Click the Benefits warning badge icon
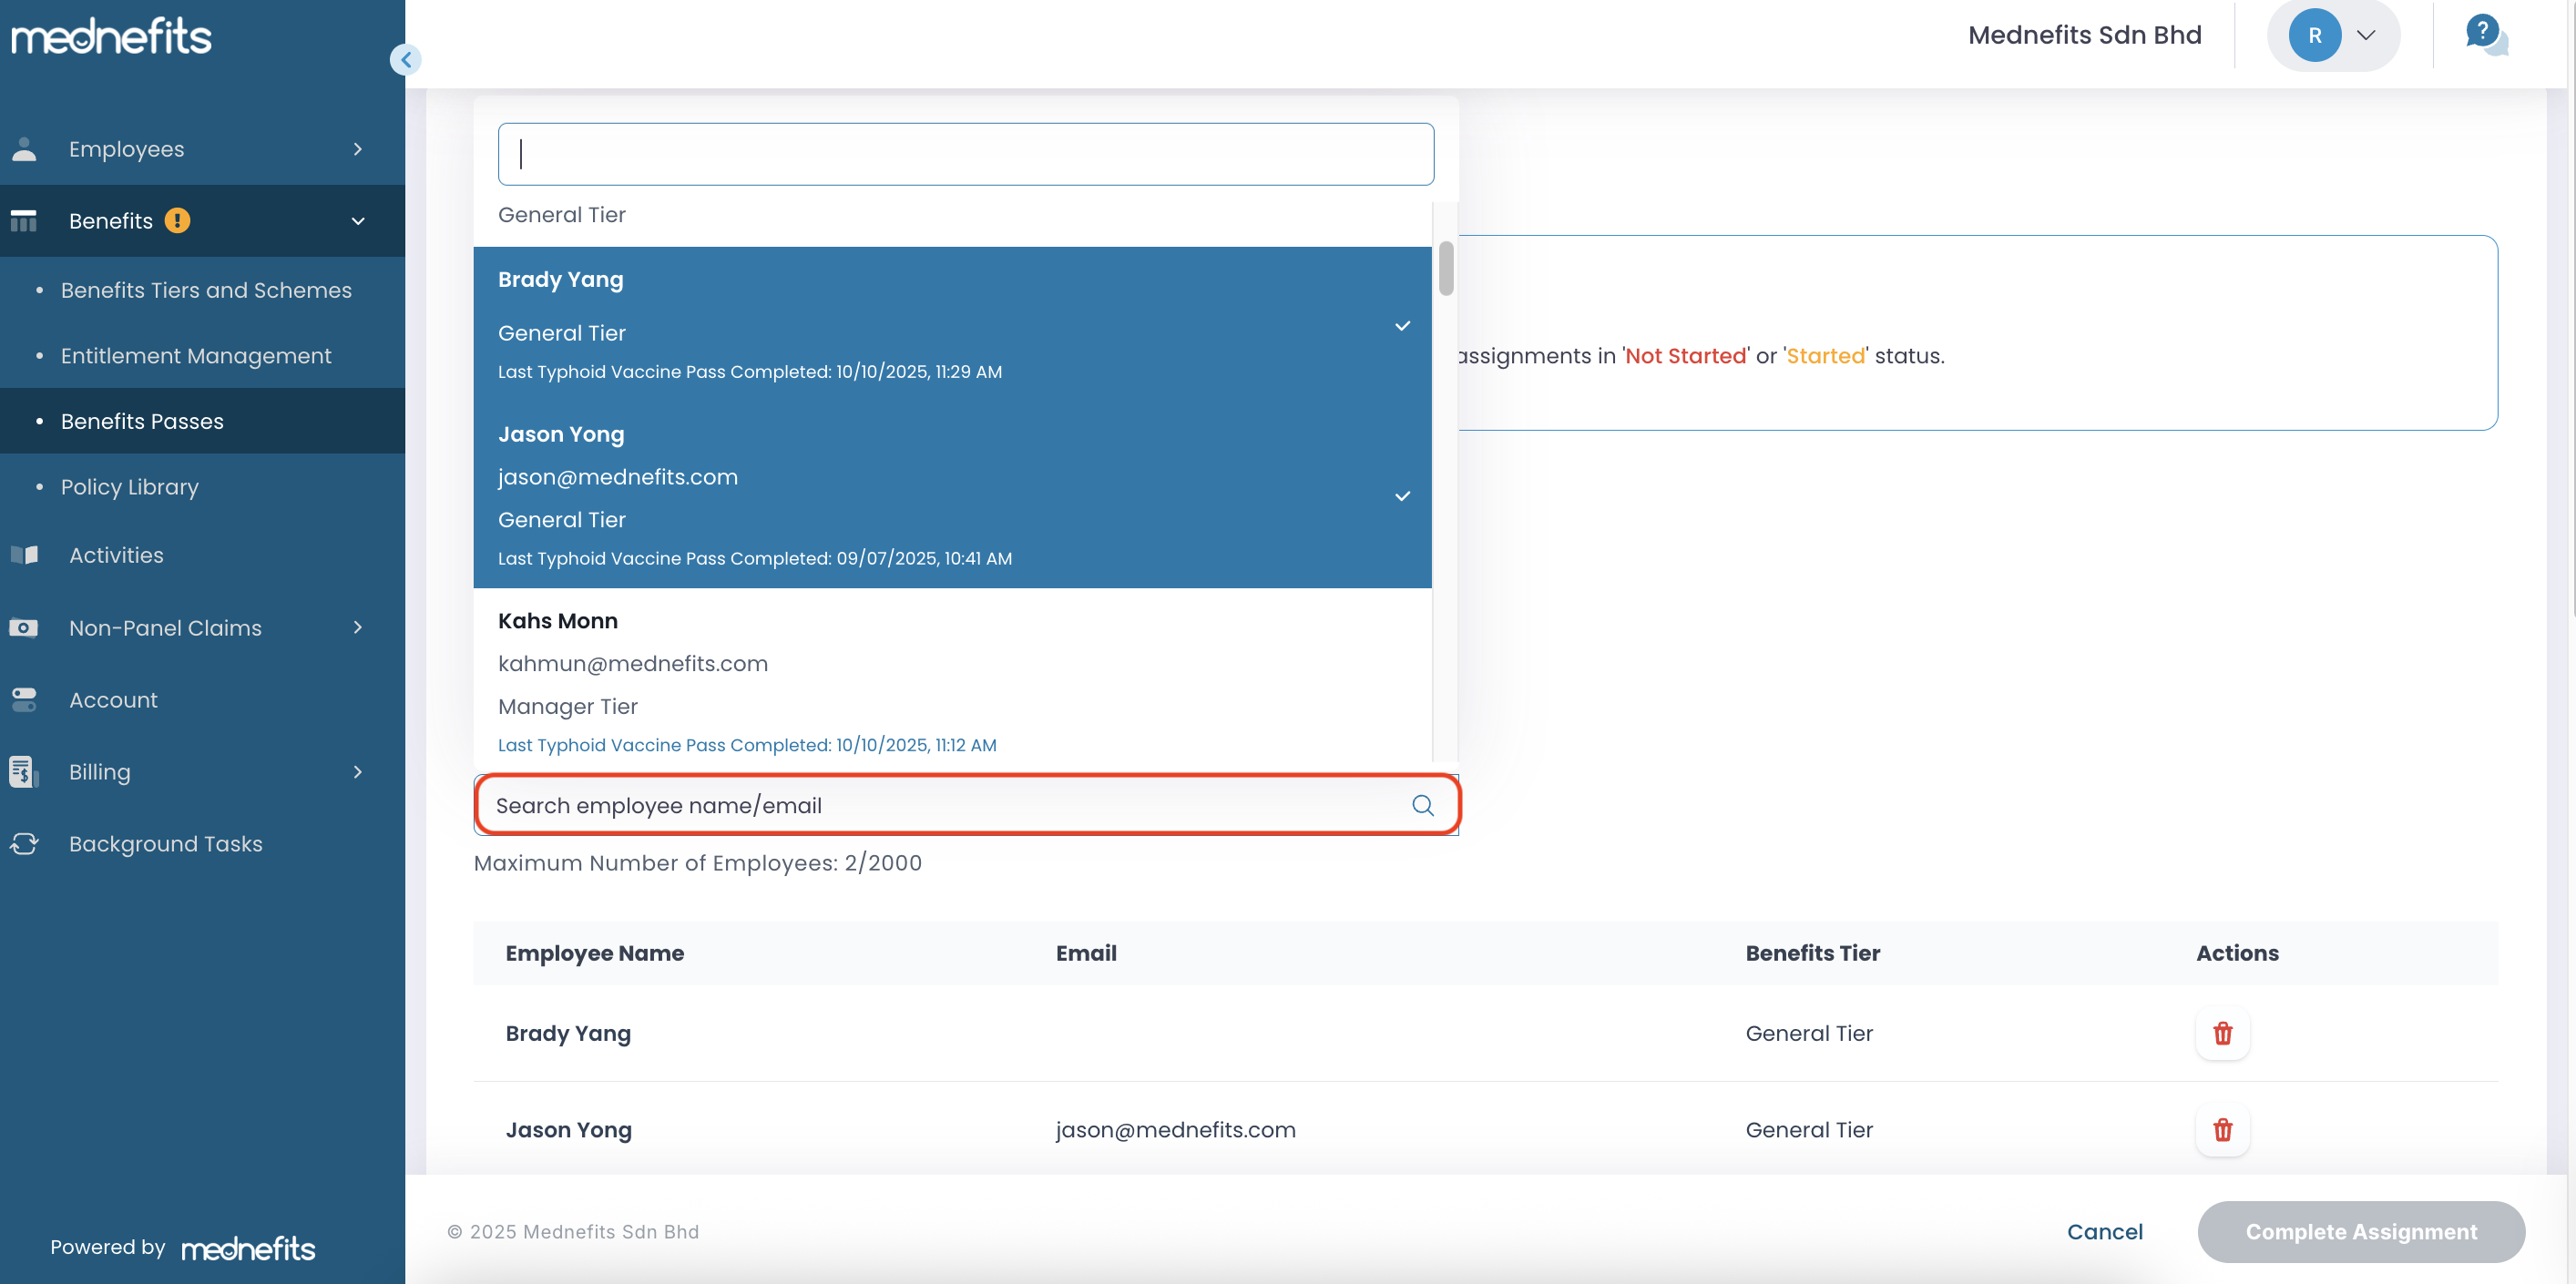This screenshot has width=2576, height=1284. click(x=177, y=220)
